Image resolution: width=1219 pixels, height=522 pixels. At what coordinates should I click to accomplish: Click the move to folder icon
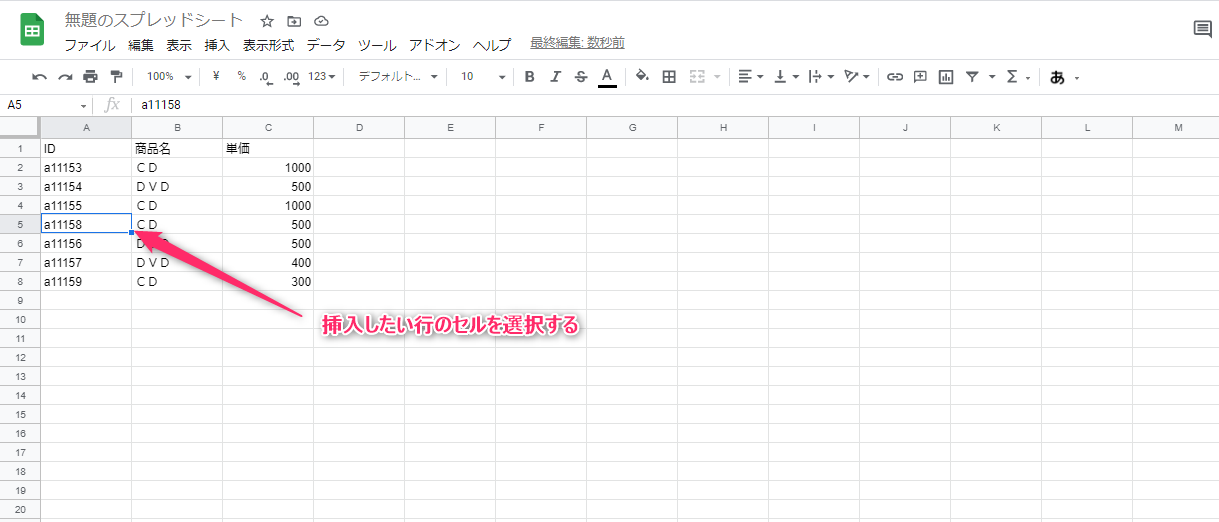(x=294, y=20)
